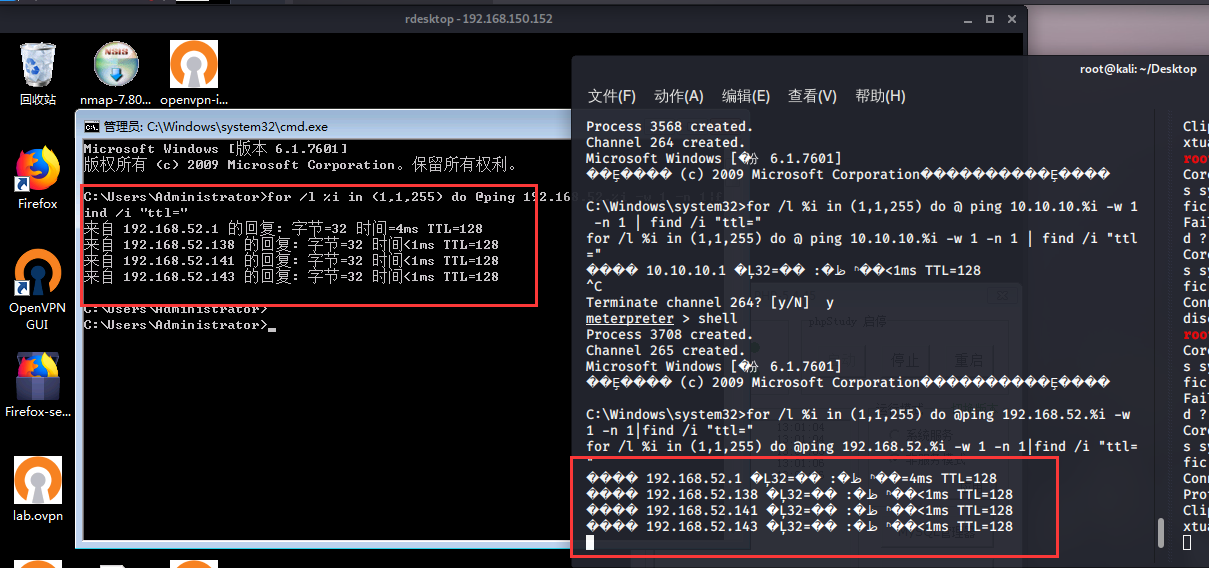Click the 192.168.52.143 reply line in cmd
Screen dimensions: 1209x568
(x=291, y=277)
